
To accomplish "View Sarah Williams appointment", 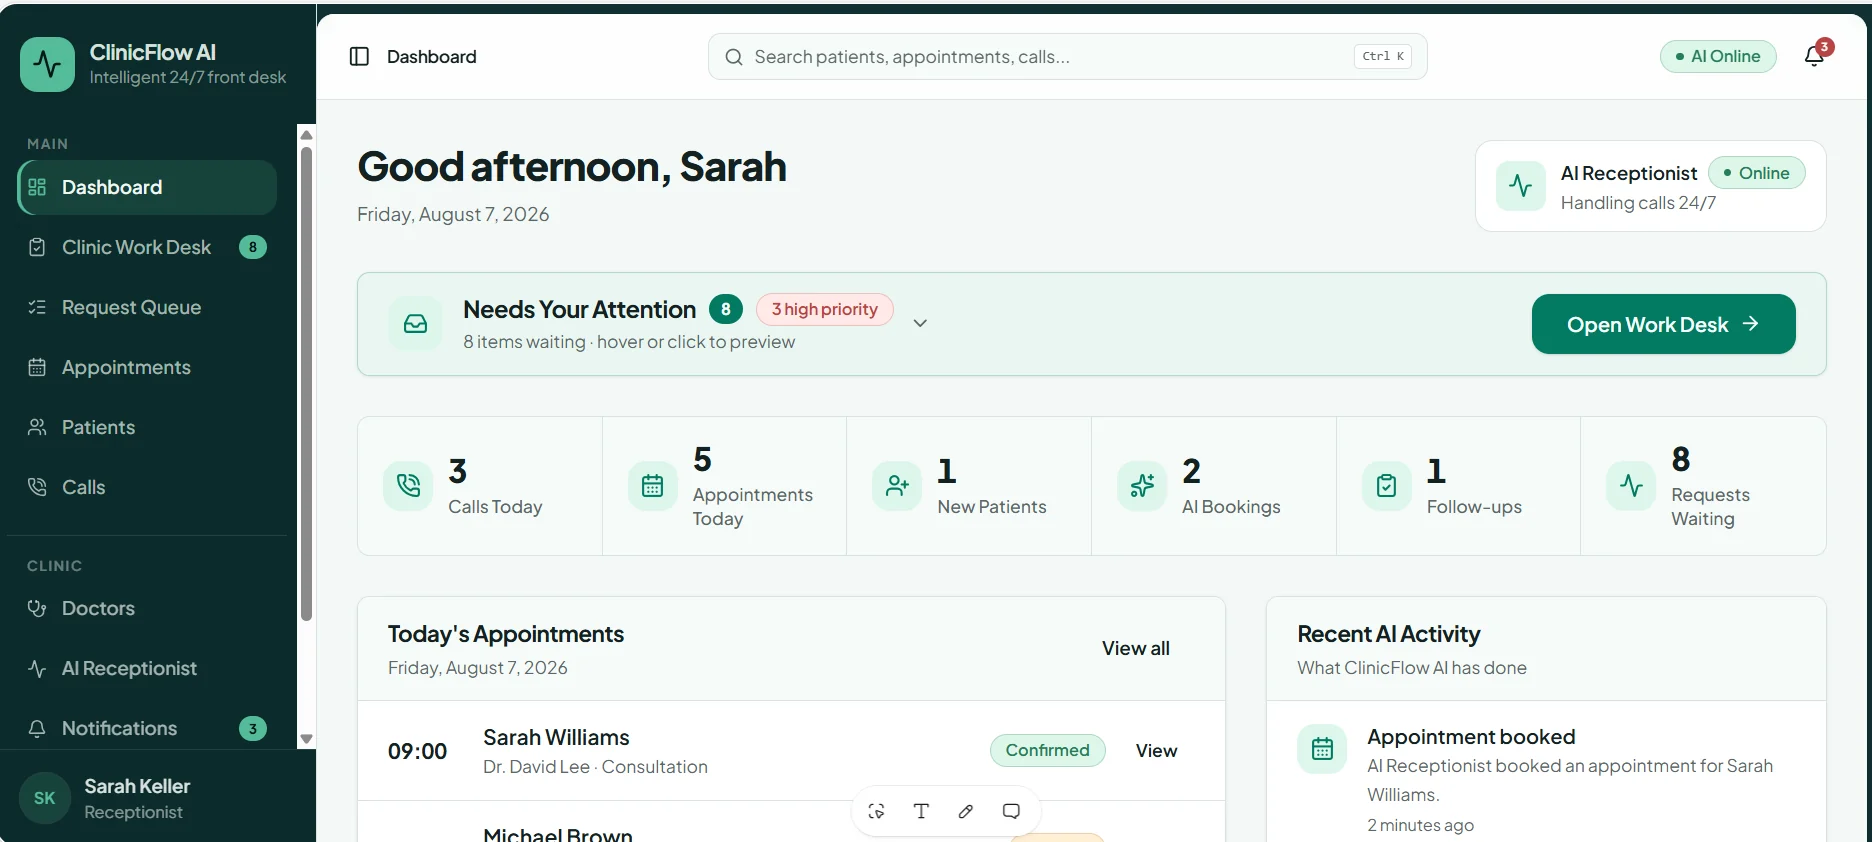I will (1156, 750).
